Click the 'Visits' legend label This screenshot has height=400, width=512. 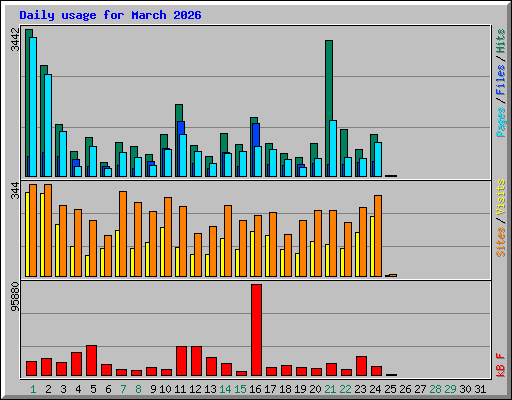click(x=501, y=198)
